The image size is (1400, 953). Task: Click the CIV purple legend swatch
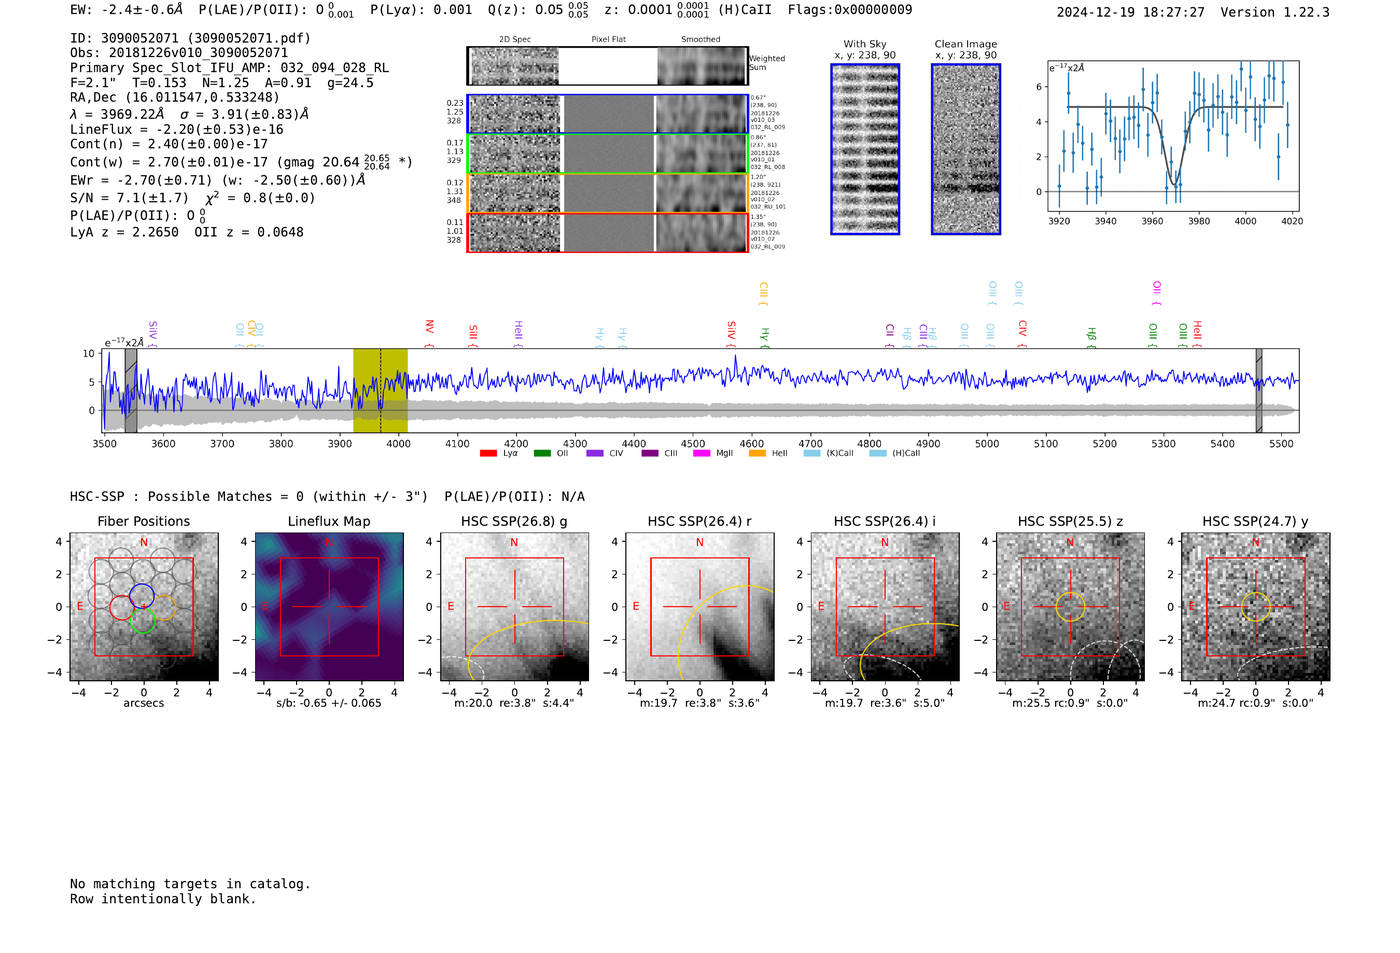click(595, 453)
